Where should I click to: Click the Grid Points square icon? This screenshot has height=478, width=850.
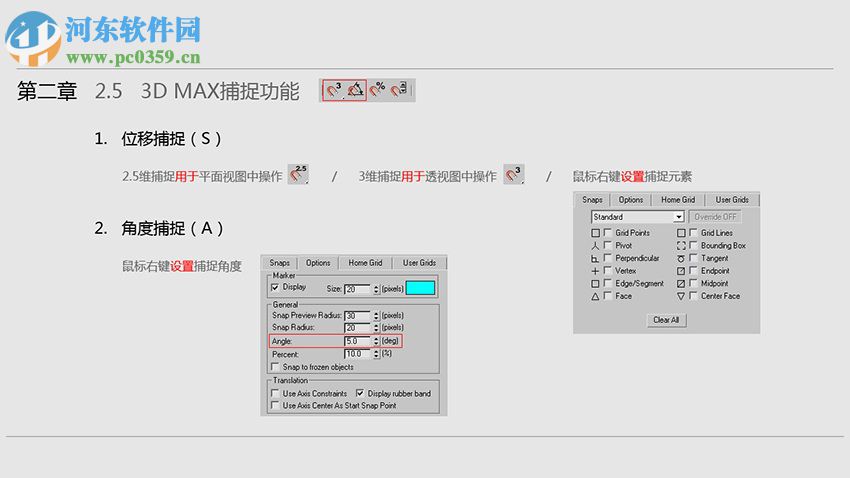coord(595,233)
